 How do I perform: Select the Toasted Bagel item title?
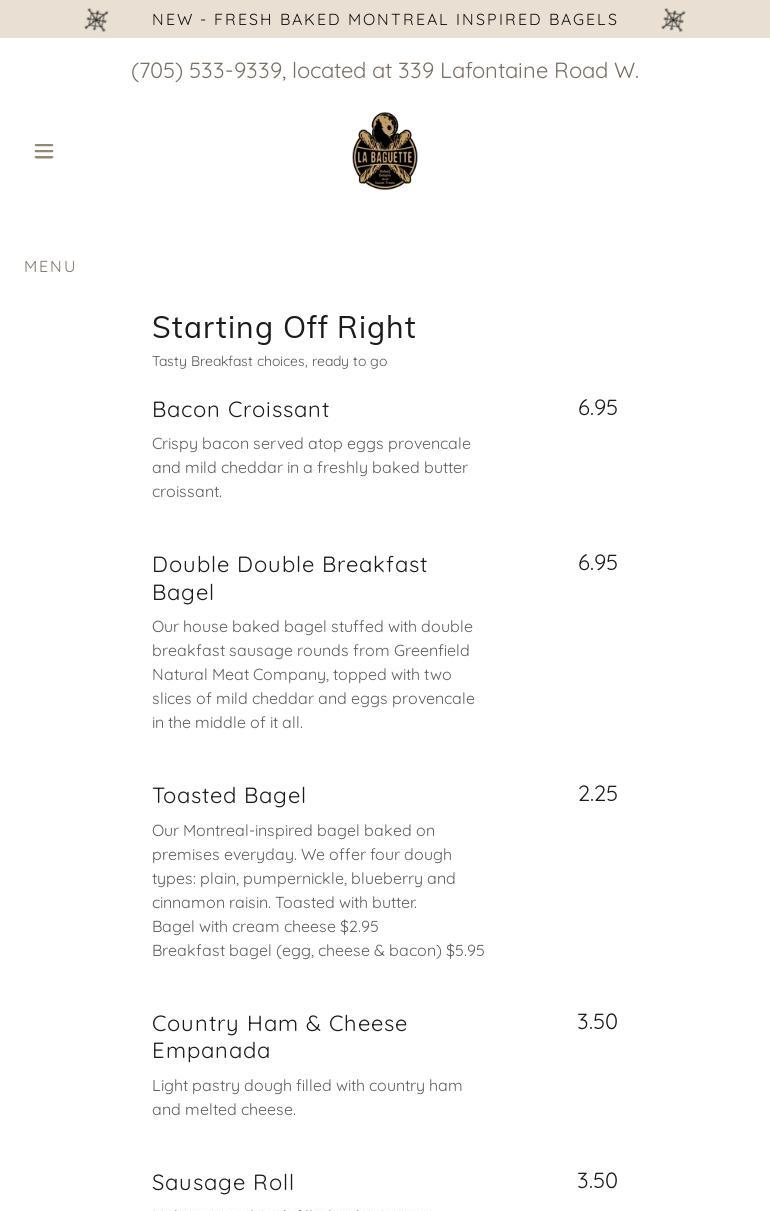pos(229,795)
